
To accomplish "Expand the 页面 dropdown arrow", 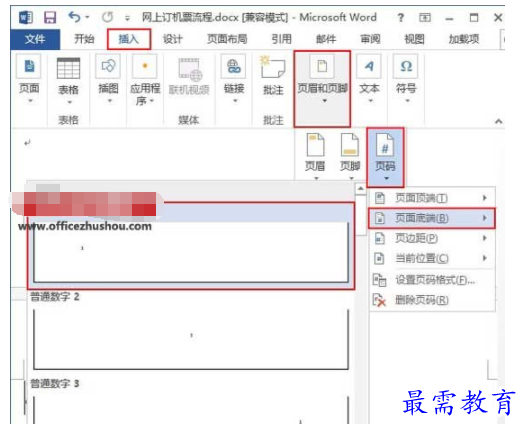I will pyautogui.click(x=30, y=101).
